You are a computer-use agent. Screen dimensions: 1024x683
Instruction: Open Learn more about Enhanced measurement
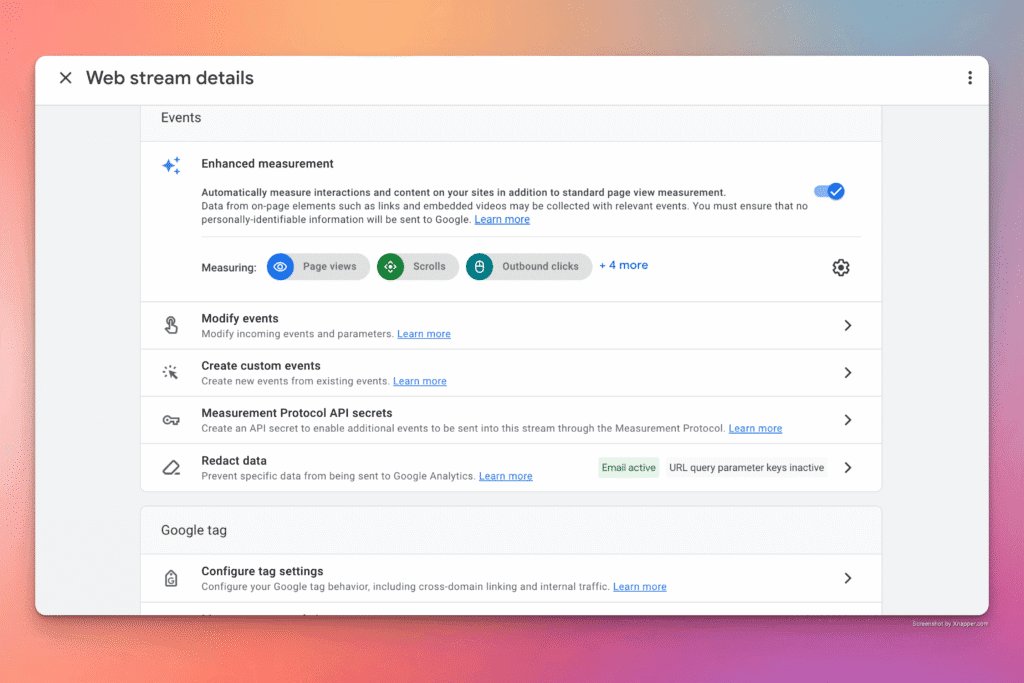click(502, 219)
